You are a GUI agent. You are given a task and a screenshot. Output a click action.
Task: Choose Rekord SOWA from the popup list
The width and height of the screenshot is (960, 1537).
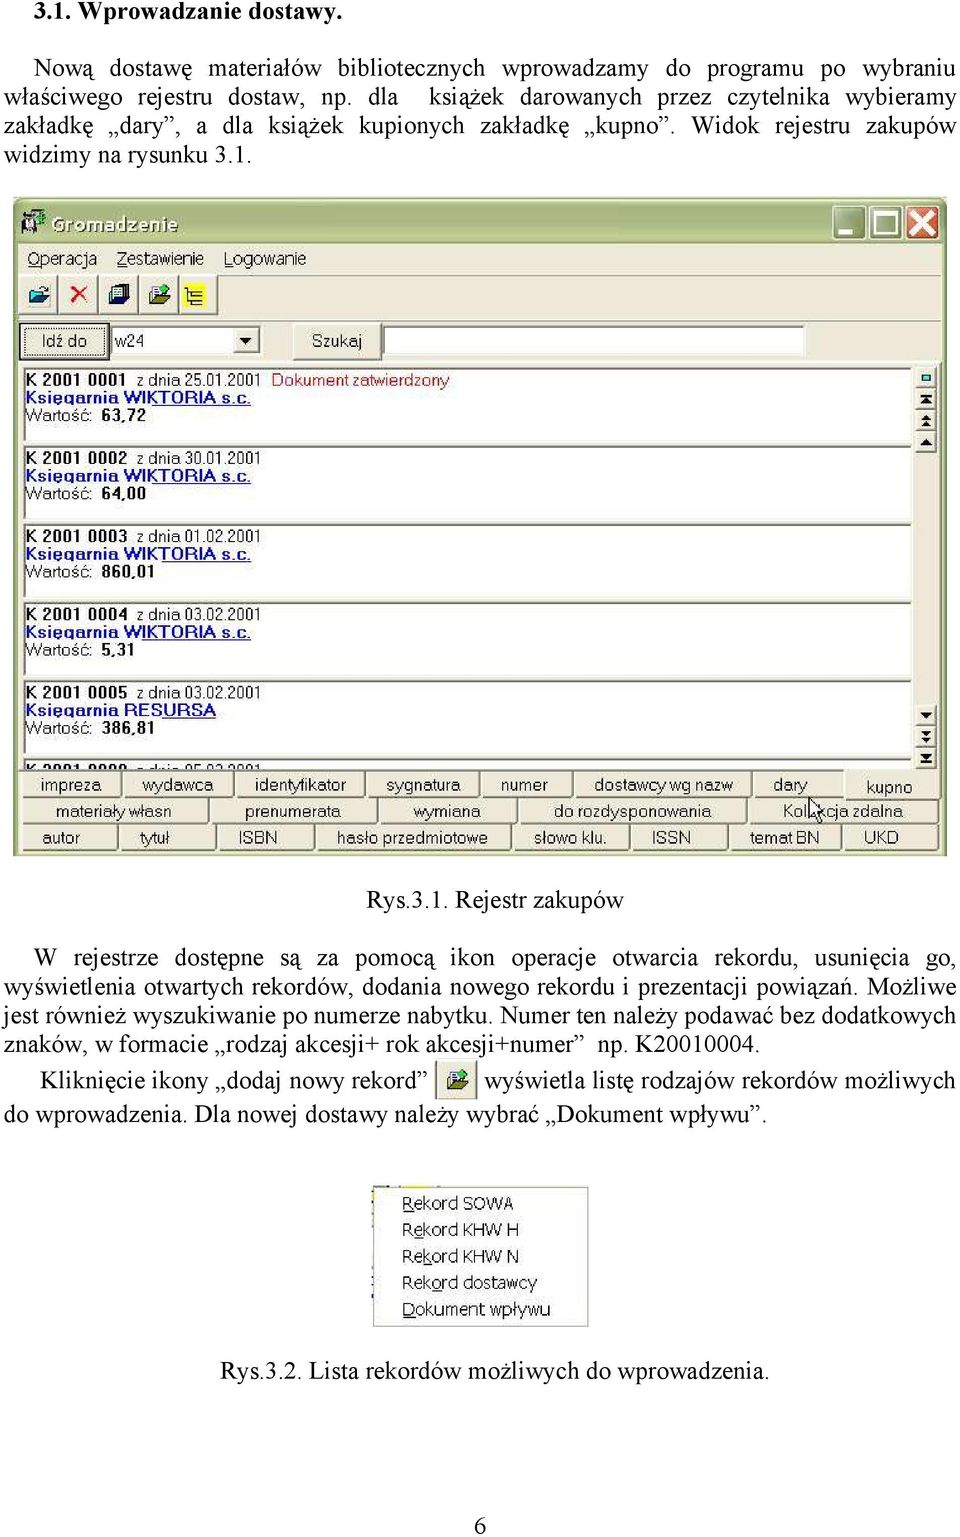coord(458,1203)
